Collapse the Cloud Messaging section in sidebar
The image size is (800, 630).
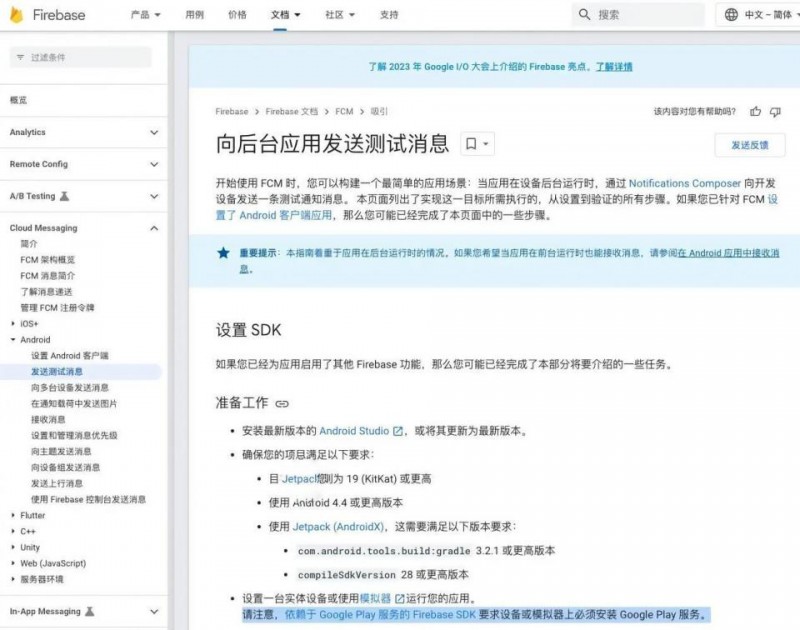point(154,227)
